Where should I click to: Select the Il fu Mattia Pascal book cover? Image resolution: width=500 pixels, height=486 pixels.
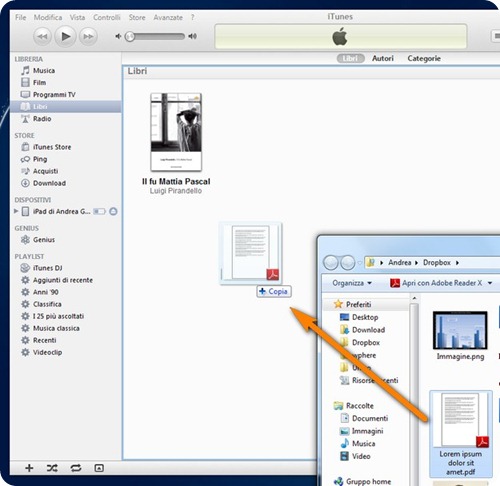176,132
